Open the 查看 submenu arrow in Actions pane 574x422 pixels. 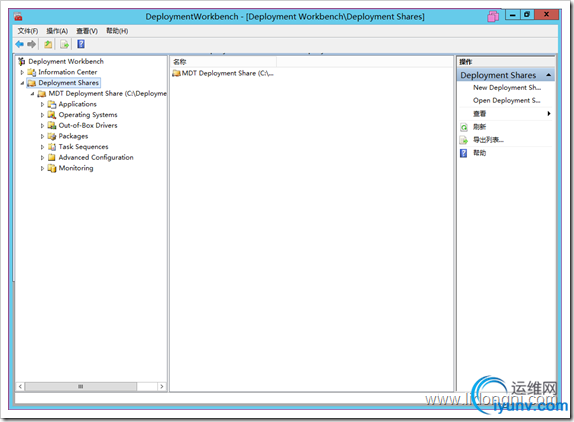tap(549, 113)
